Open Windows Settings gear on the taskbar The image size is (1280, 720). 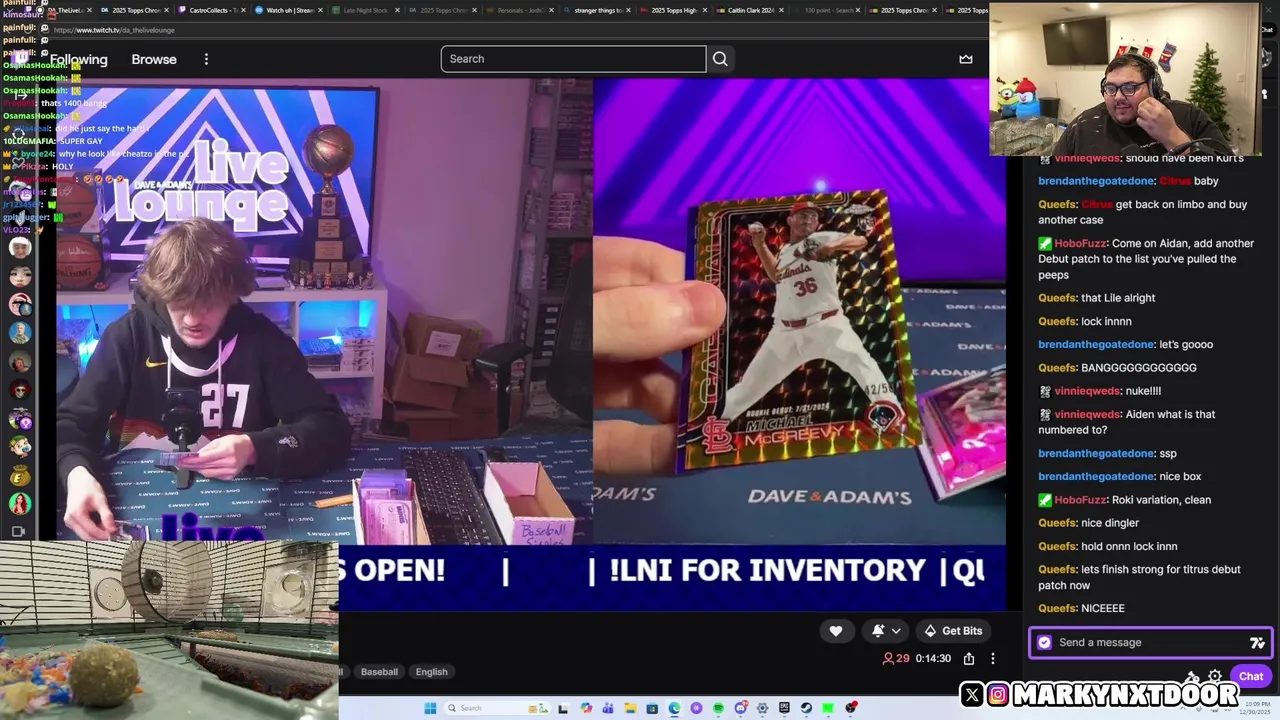coord(762,708)
